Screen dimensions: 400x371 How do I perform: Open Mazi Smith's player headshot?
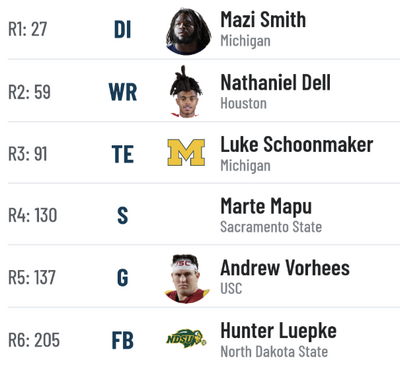(188, 31)
